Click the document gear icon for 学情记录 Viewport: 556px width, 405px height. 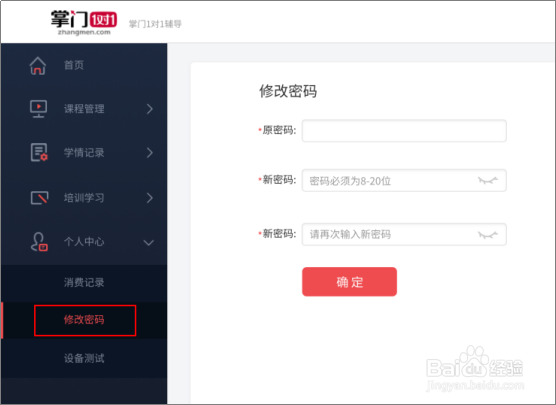[39, 152]
